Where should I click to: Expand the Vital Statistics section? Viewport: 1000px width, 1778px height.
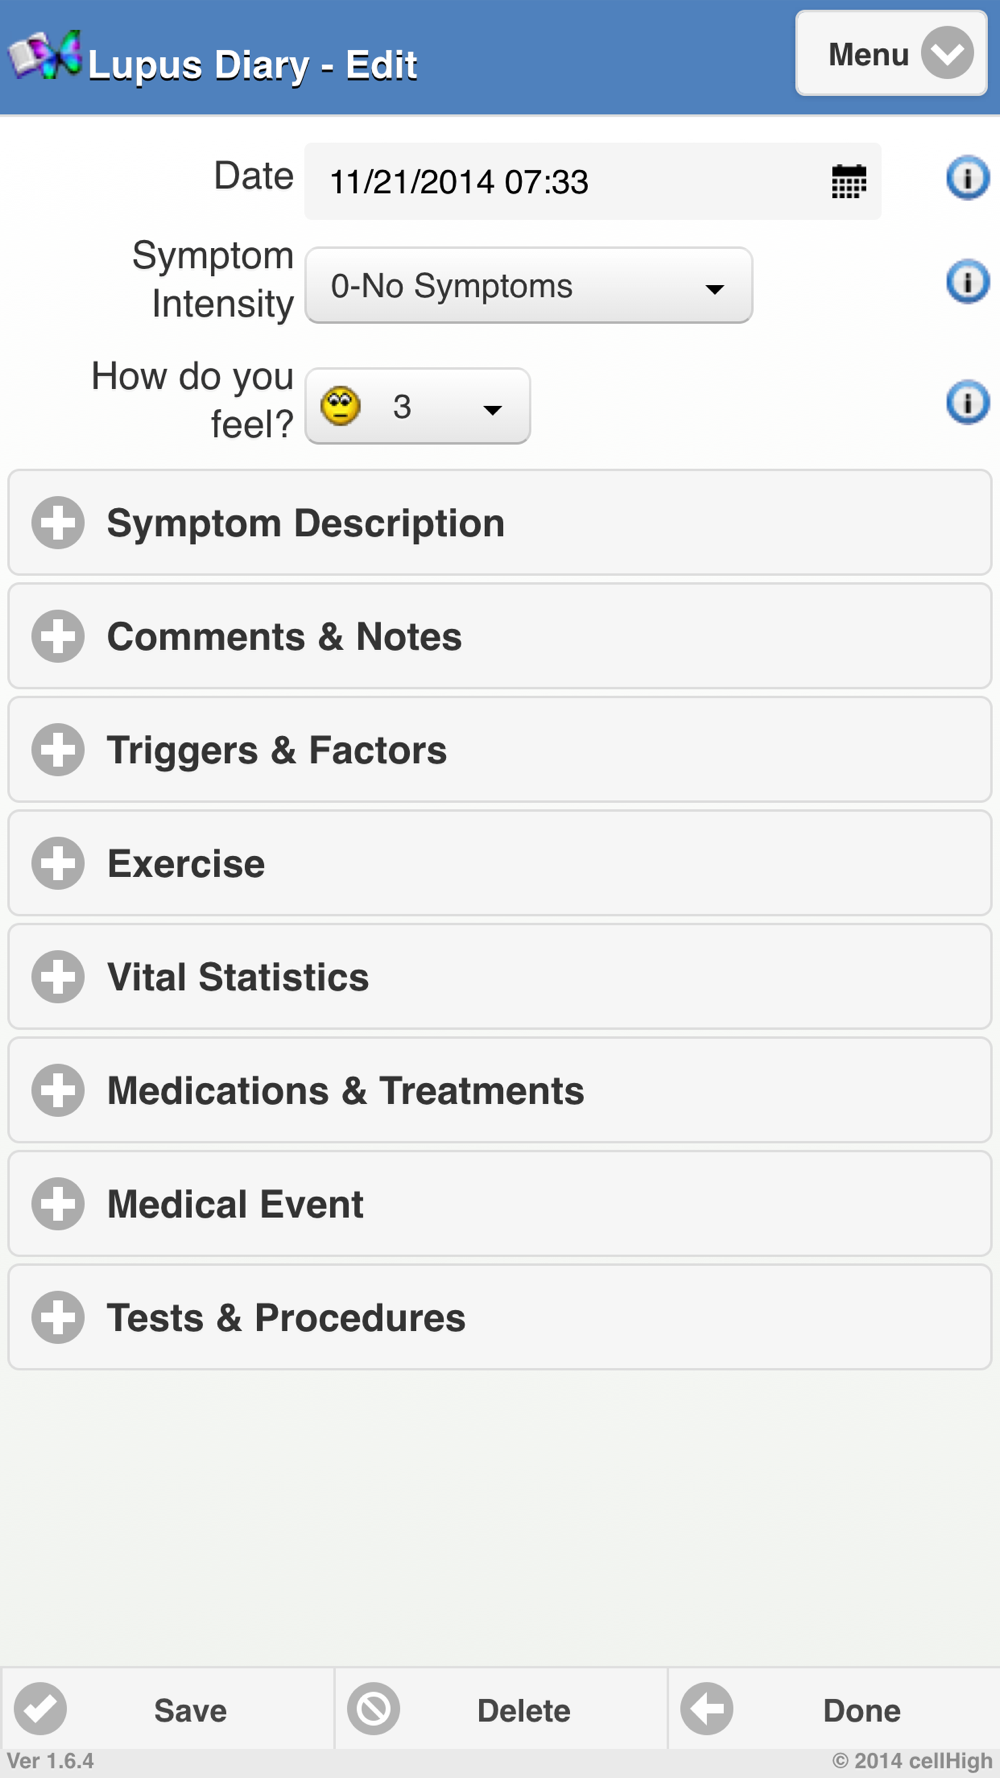point(500,977)
